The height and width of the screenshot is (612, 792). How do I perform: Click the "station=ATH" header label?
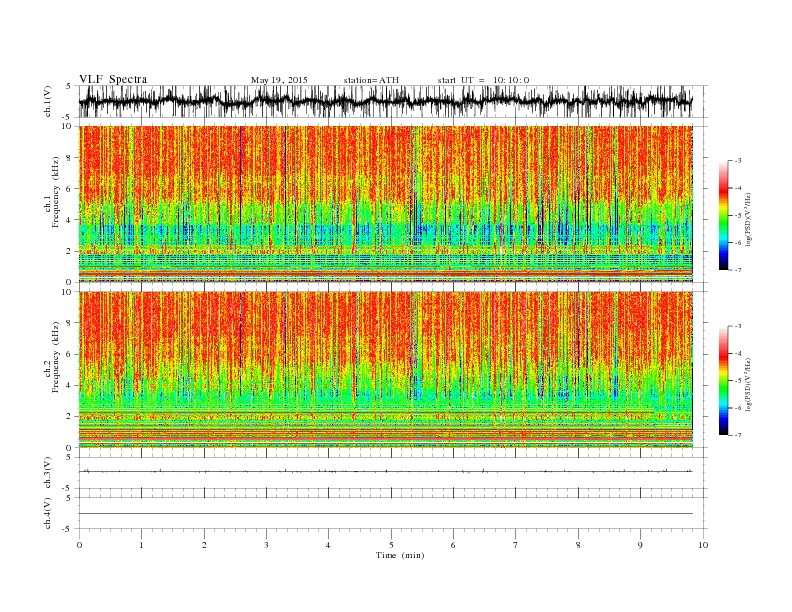(x=371, y=80)
